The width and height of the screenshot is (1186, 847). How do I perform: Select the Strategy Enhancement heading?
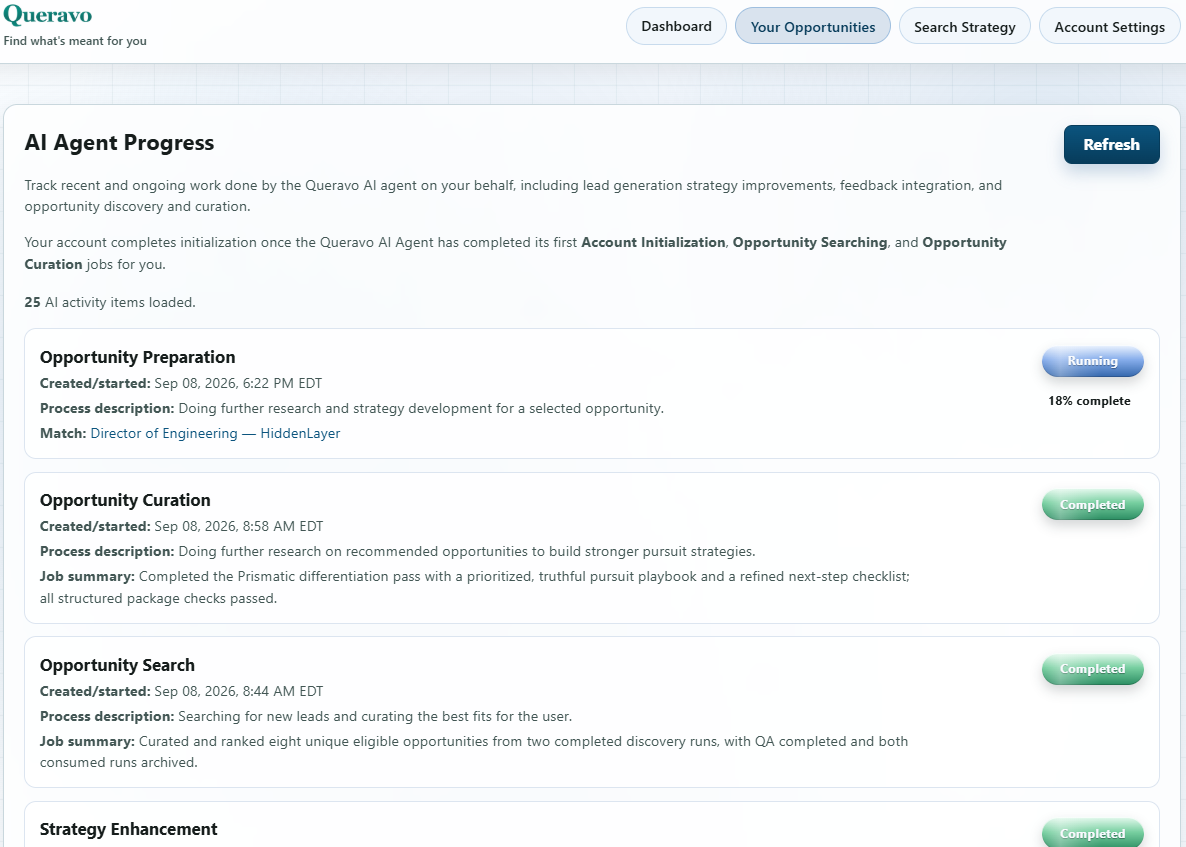tap(129, 829)
